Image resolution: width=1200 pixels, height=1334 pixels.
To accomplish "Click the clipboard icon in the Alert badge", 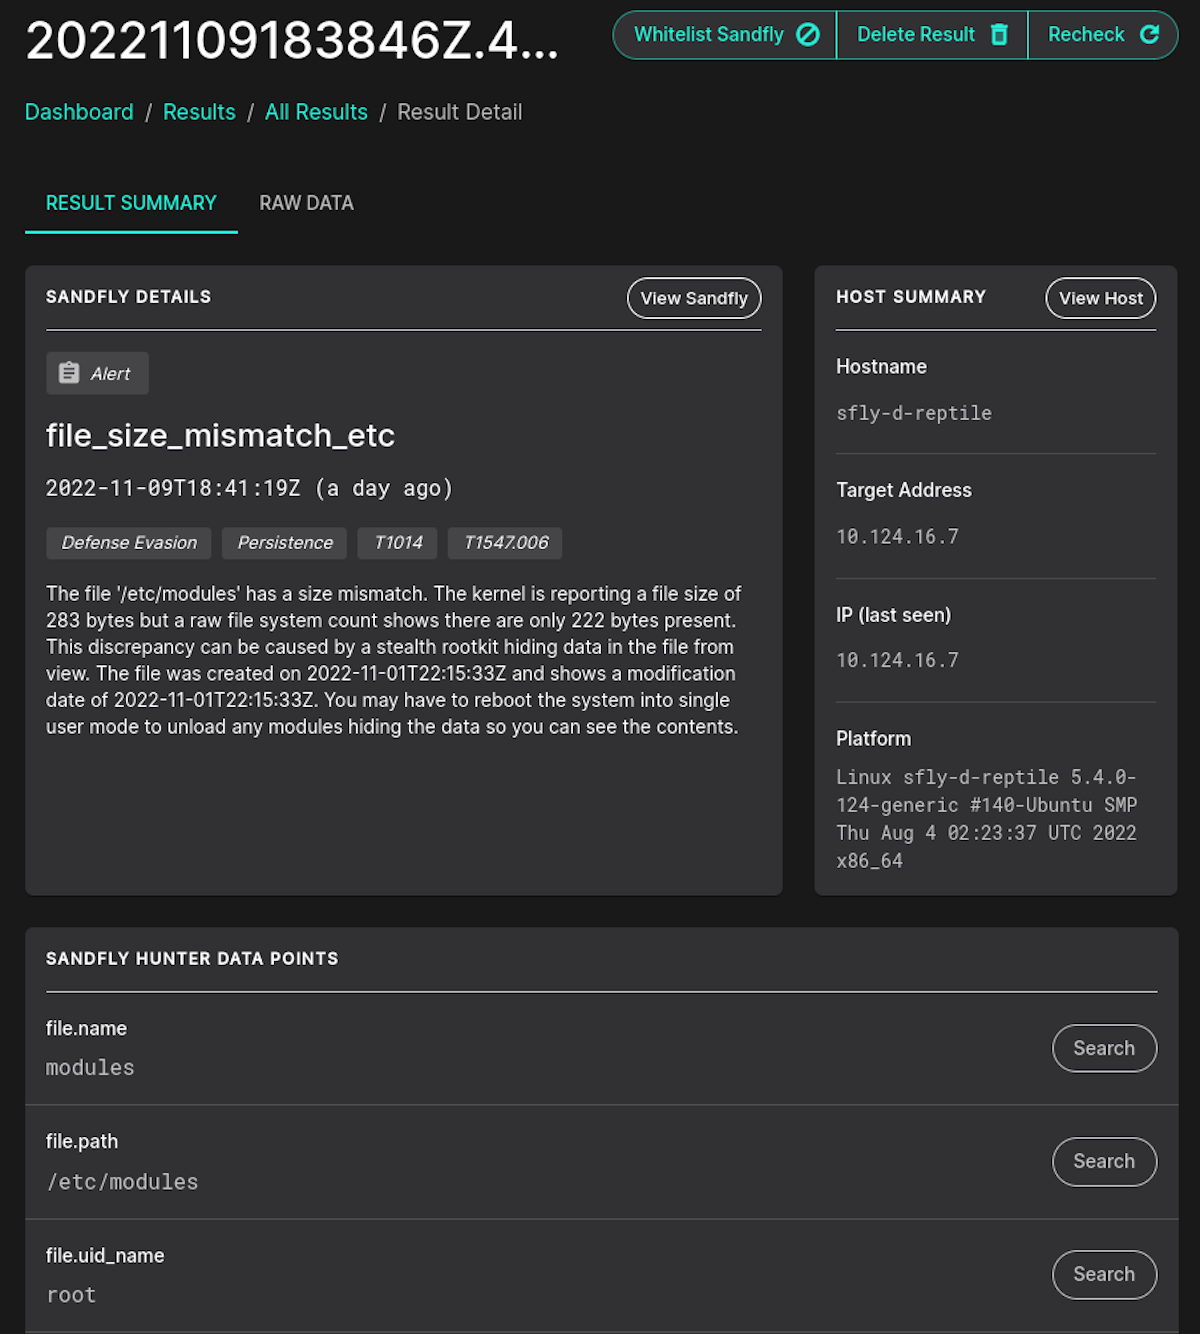I will click(x=68, y=372).
